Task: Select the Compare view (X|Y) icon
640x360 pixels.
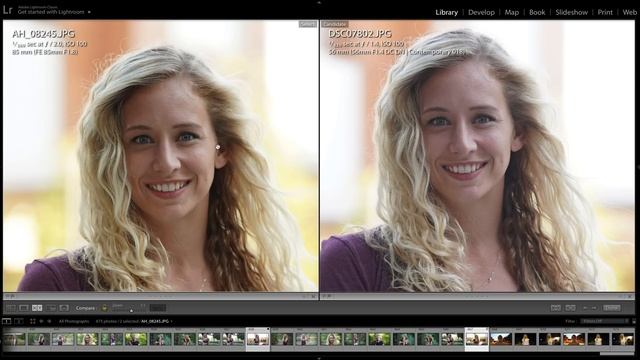Action: [x=37, y=308]
